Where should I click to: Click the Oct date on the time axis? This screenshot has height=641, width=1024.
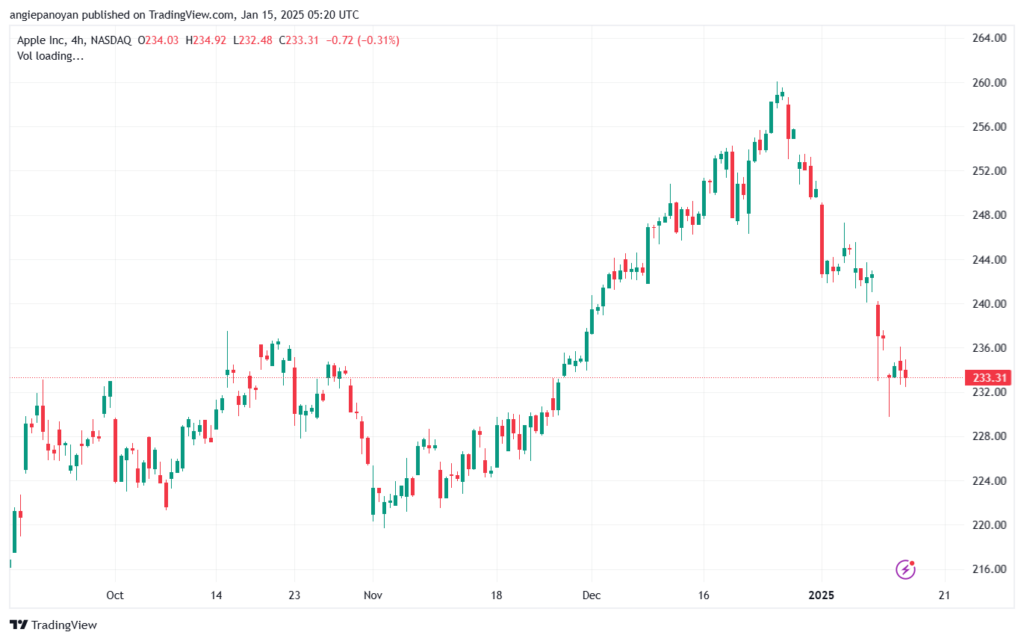pos(115,595)
